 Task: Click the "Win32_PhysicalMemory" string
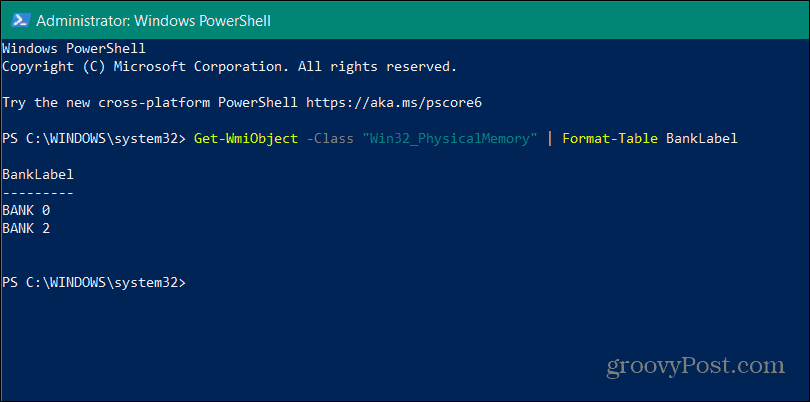coord(447,139)
